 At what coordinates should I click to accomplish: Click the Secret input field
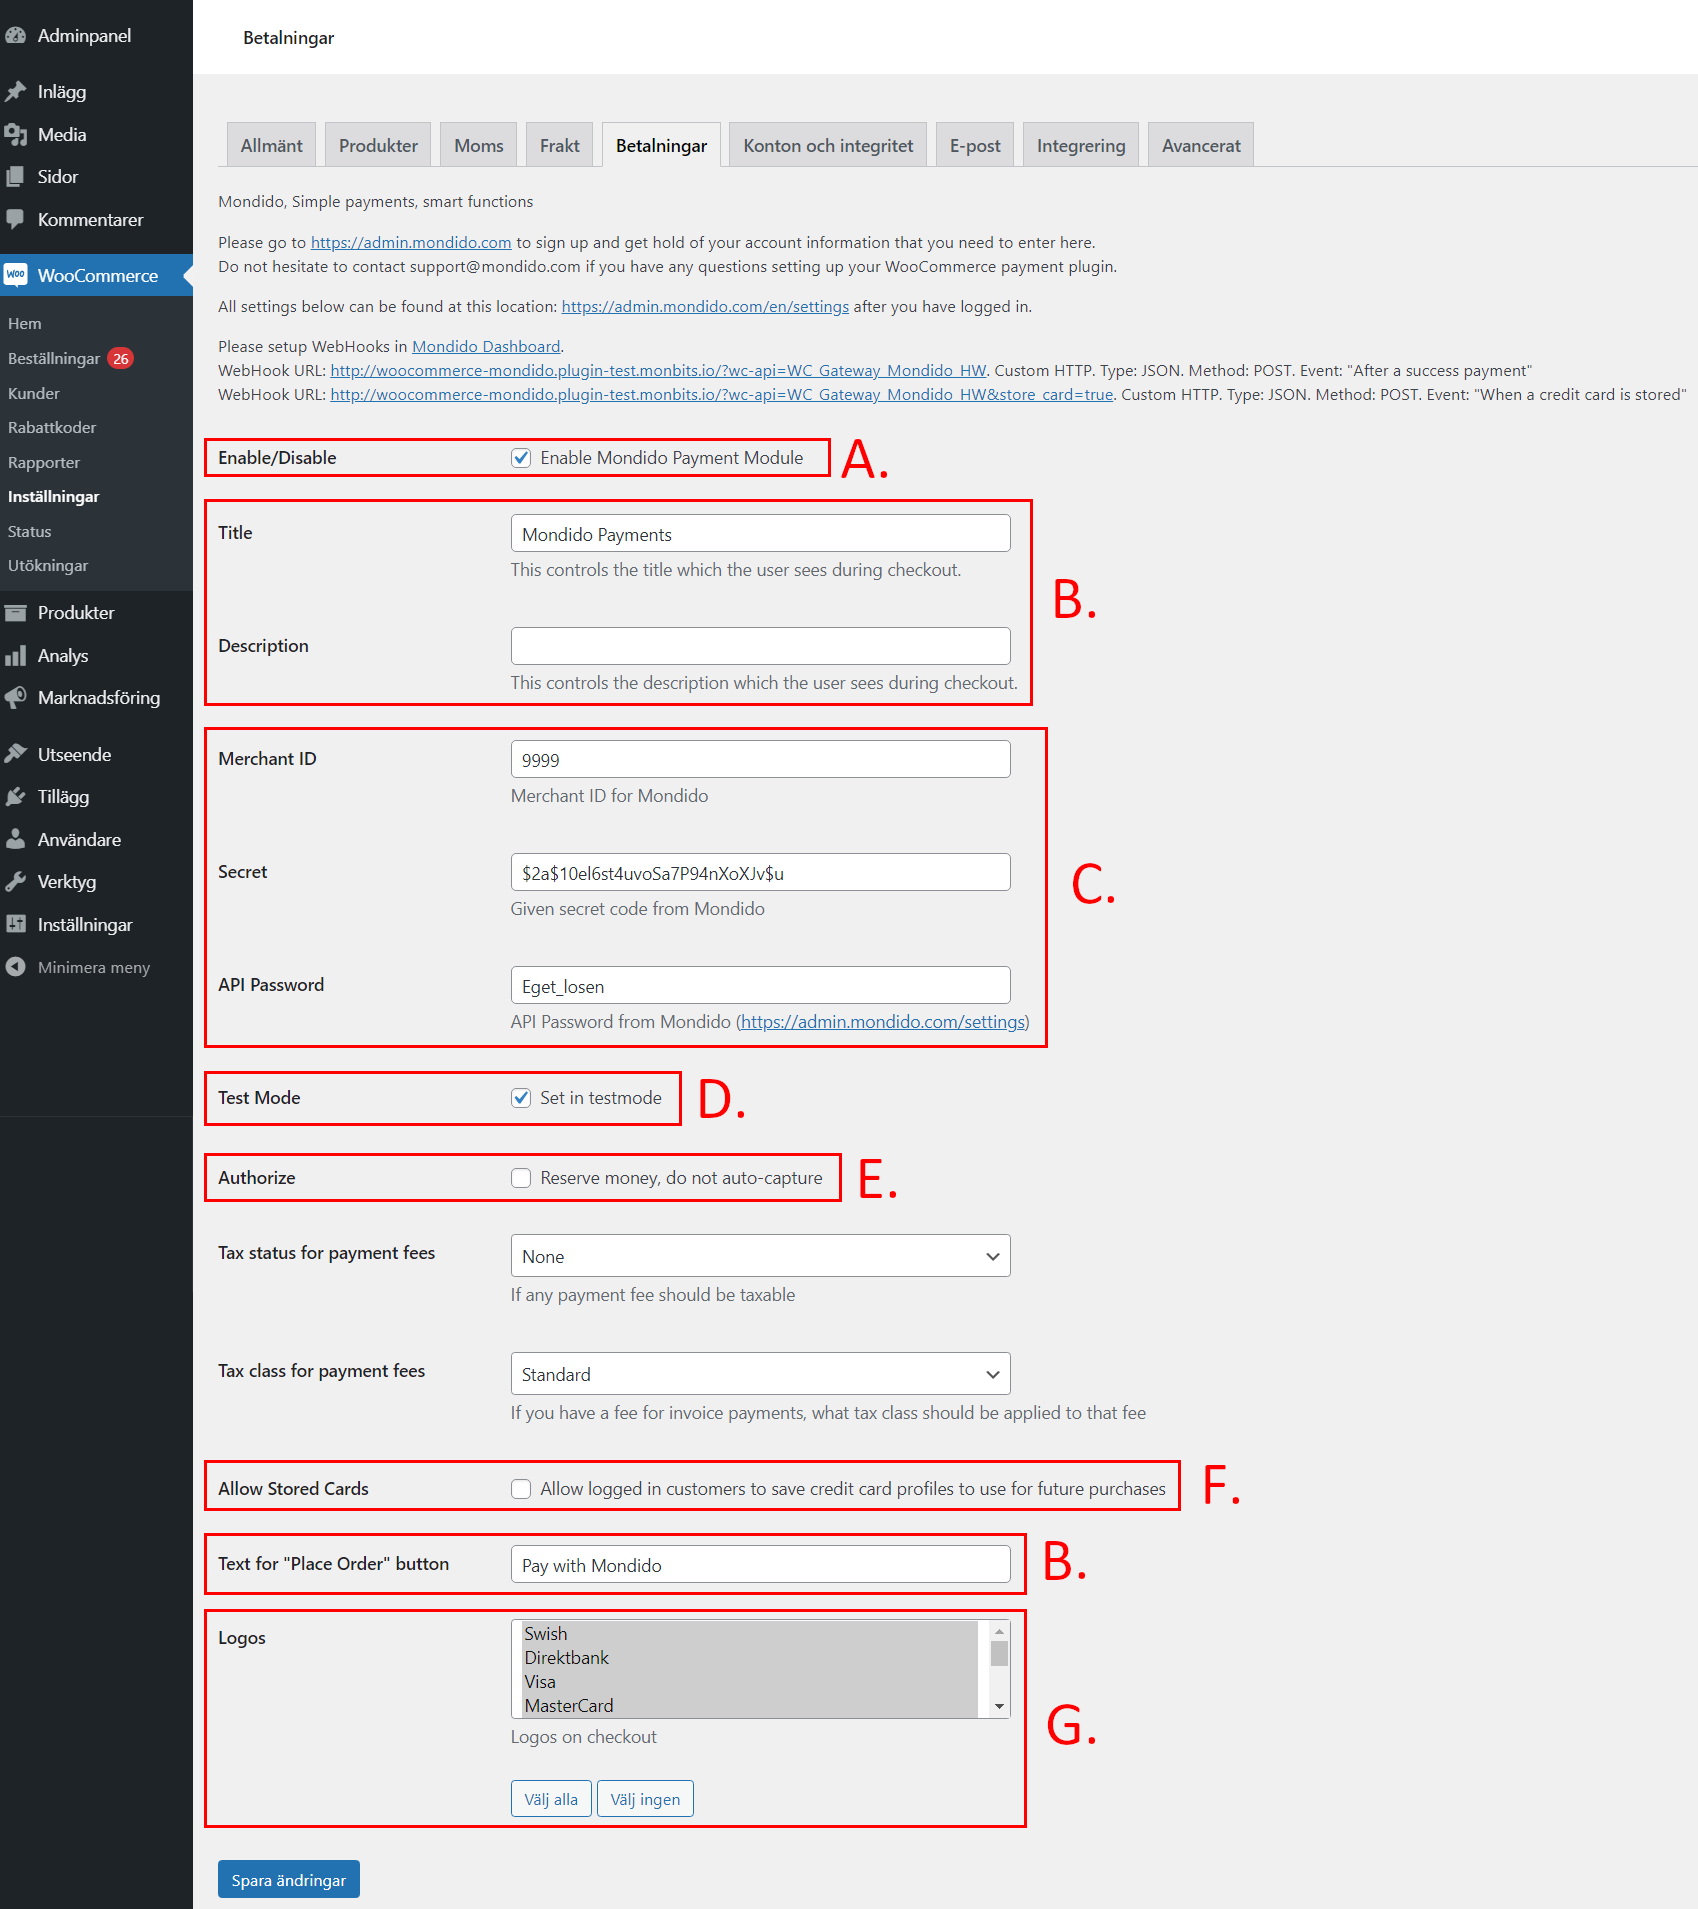click(760, 872)
